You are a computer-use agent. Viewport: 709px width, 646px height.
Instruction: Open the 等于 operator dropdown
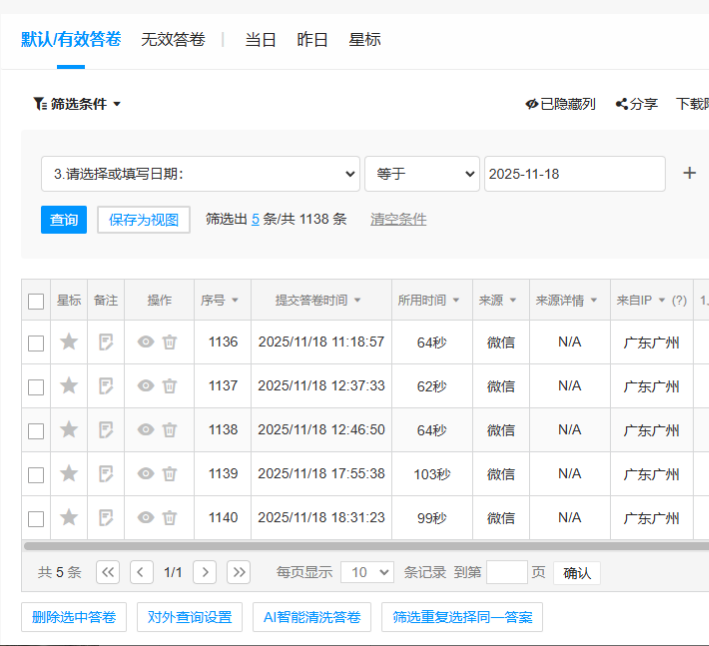pyautogui.click(x=421, y=174)
